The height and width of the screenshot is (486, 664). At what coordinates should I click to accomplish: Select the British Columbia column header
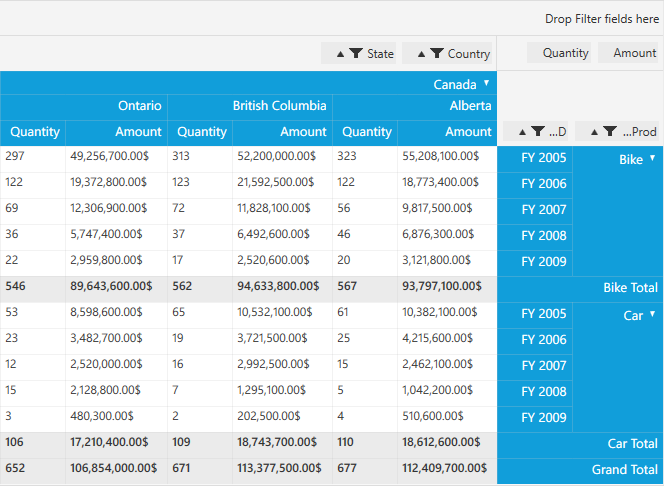[x=250, y=105]
